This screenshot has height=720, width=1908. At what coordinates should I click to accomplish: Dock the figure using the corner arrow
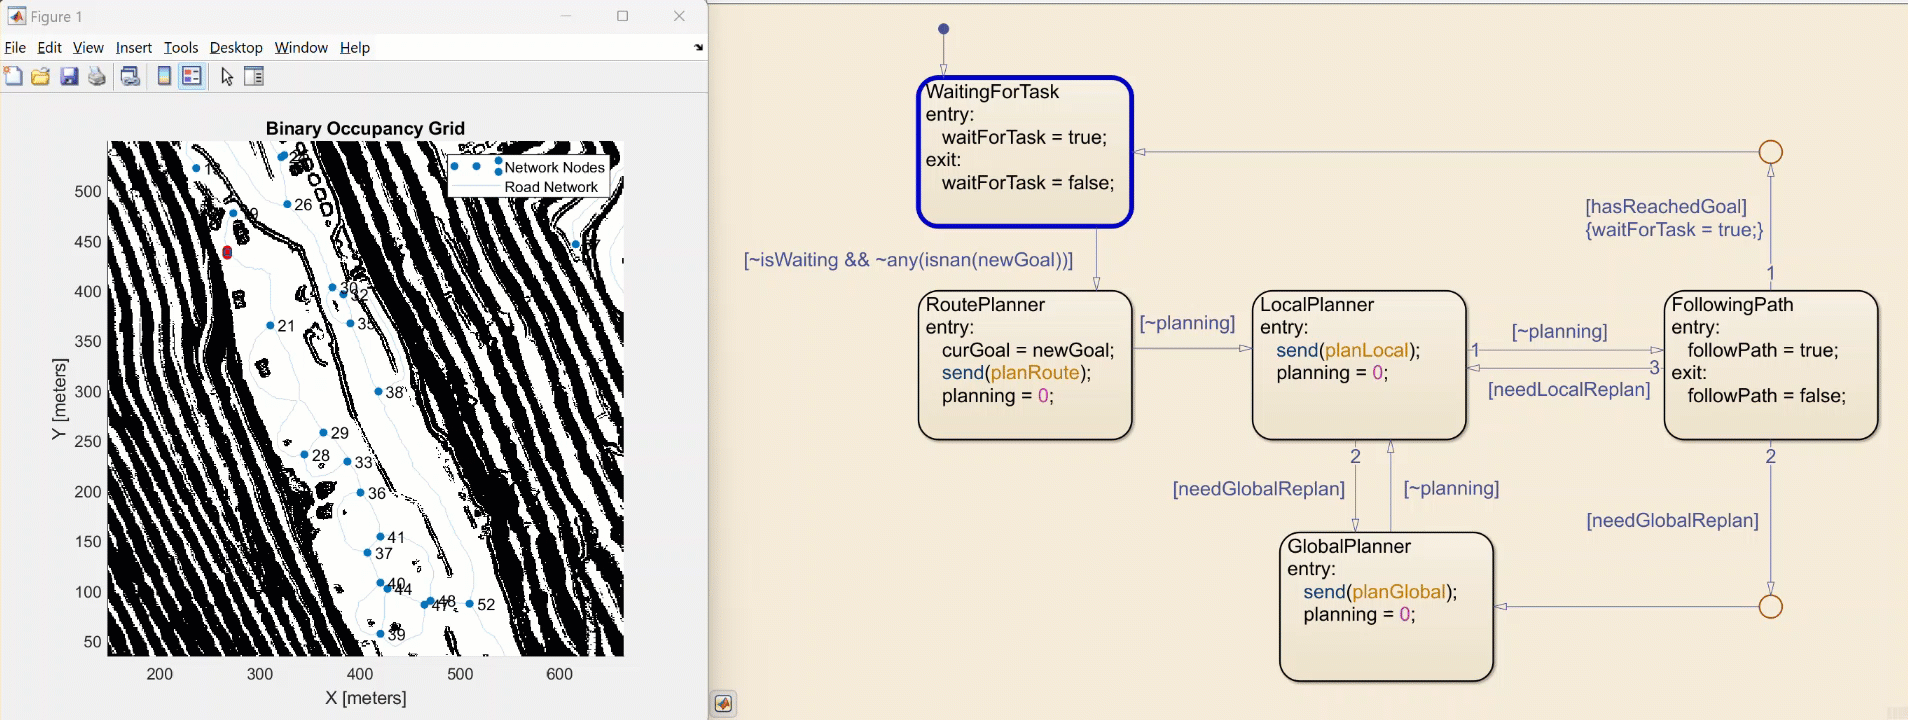(x=698, y=47)
